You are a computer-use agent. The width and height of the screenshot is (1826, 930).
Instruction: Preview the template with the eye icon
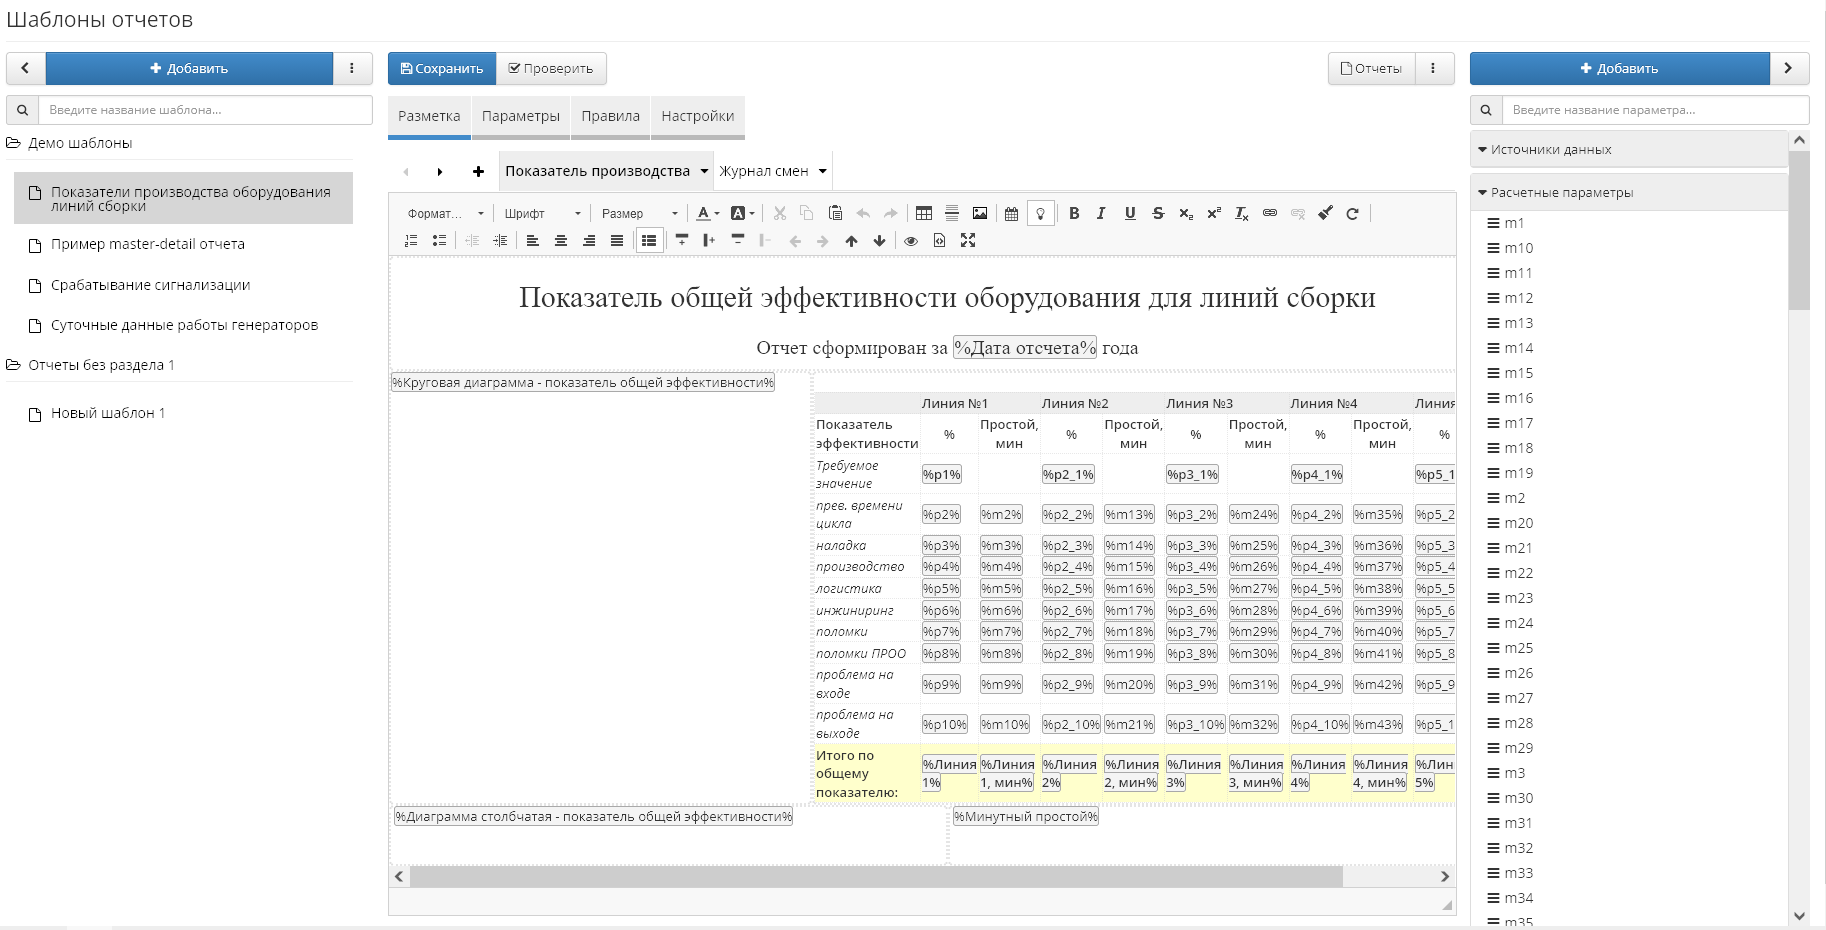pos(911,240)
